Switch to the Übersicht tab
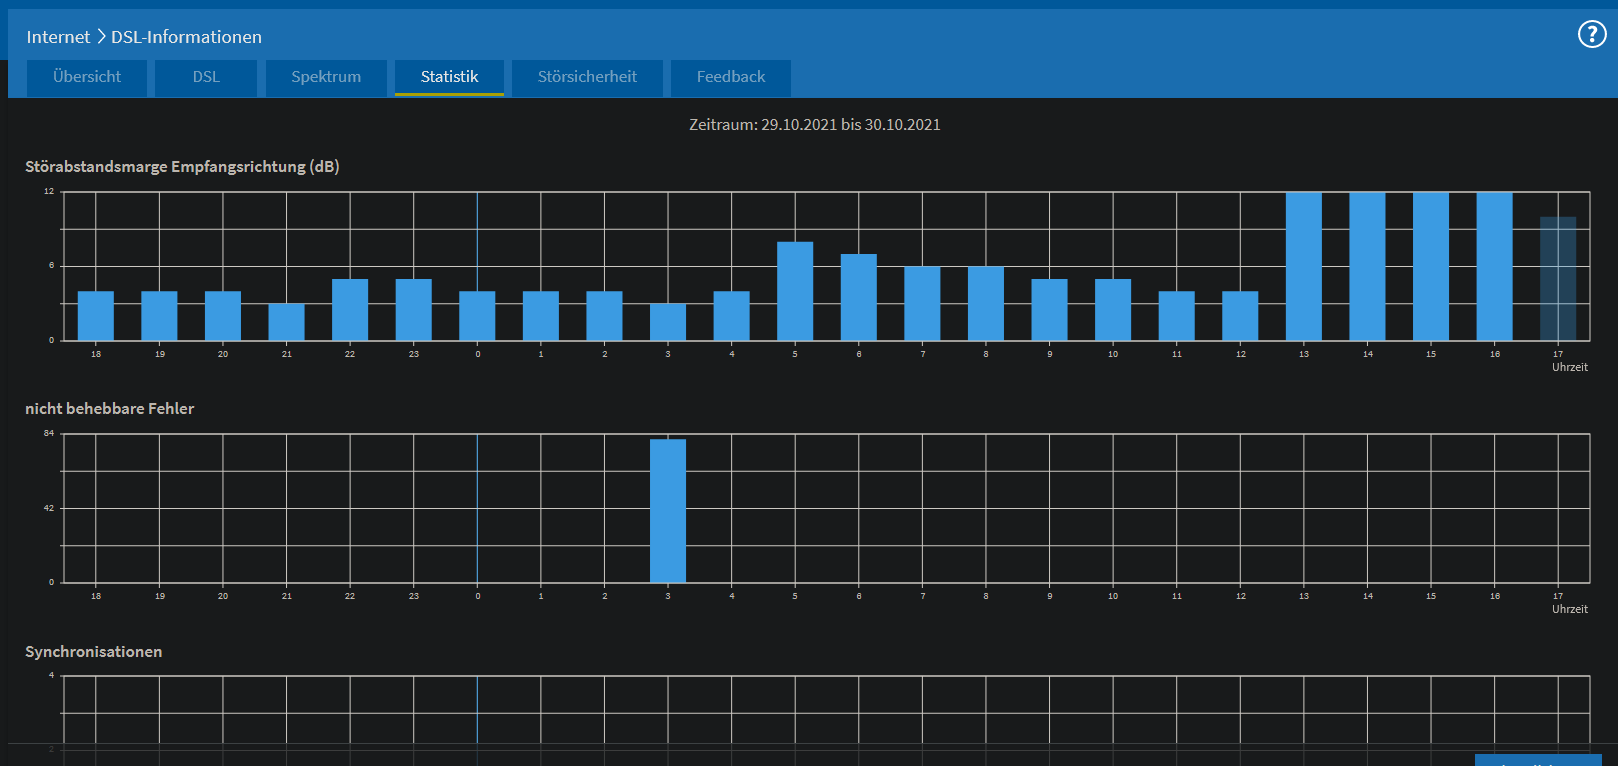 tap(87, 77)
